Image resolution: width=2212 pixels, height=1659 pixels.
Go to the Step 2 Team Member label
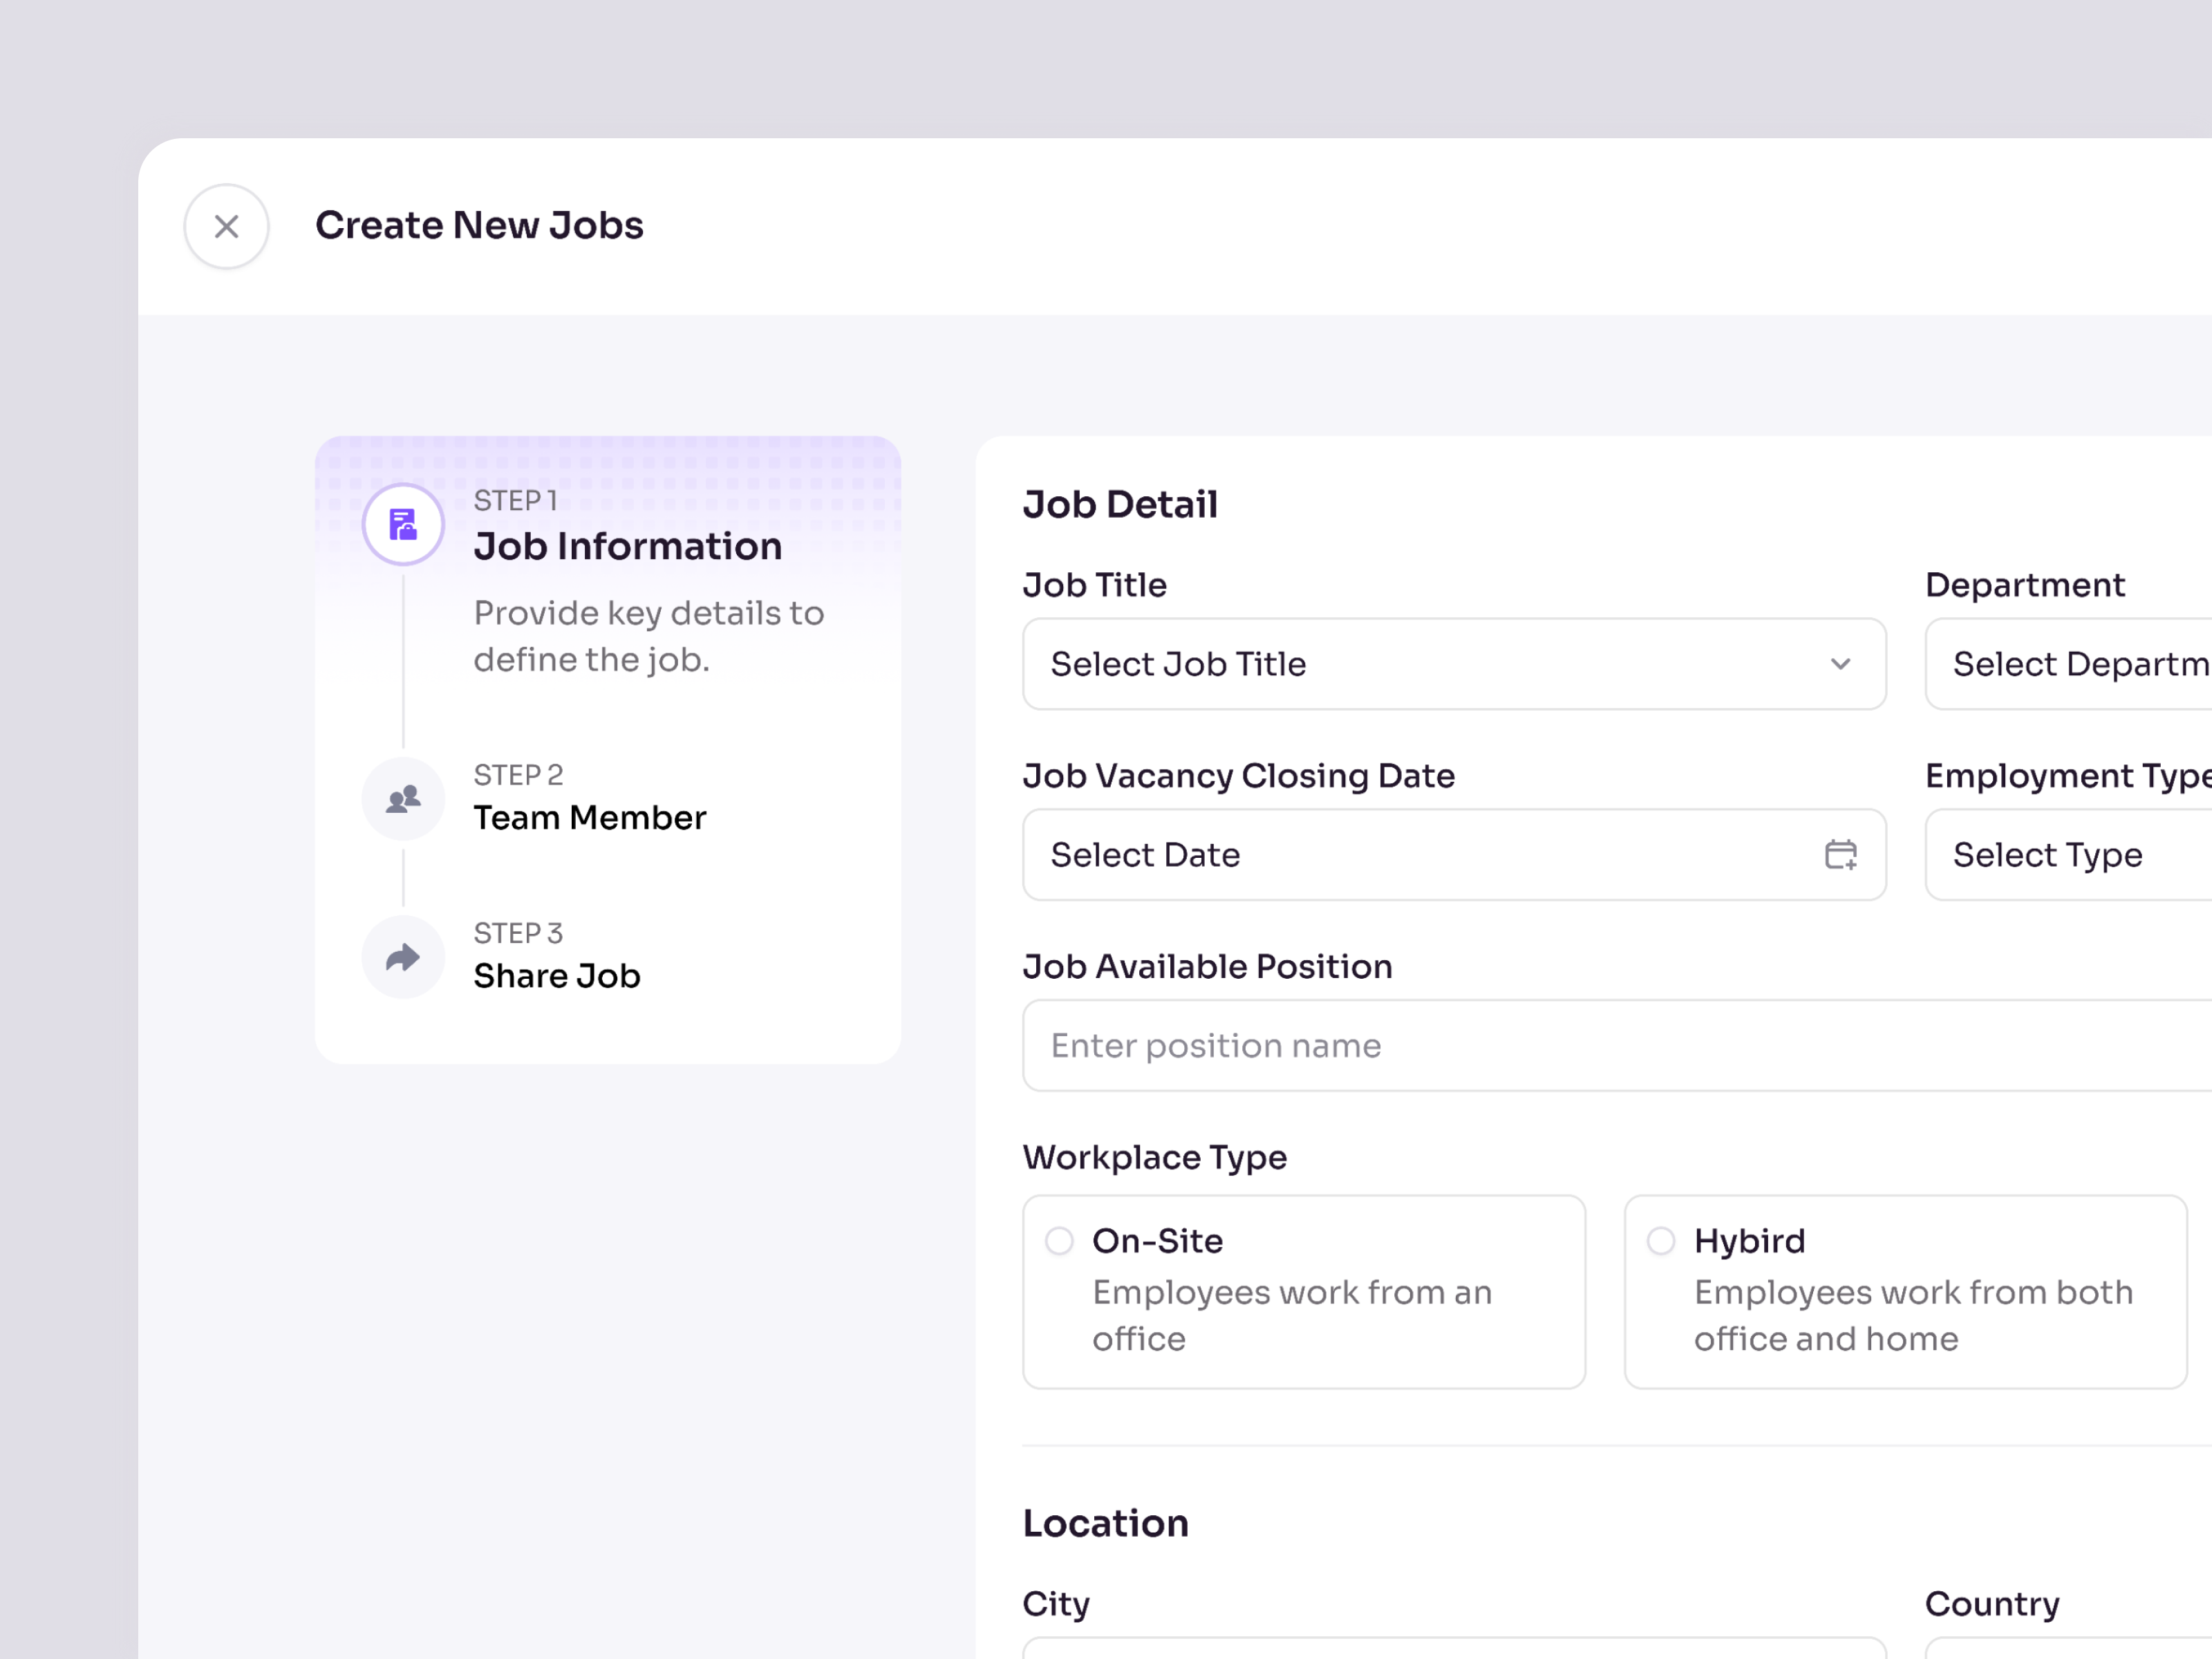pyautogui.click(x=590, y=817)
